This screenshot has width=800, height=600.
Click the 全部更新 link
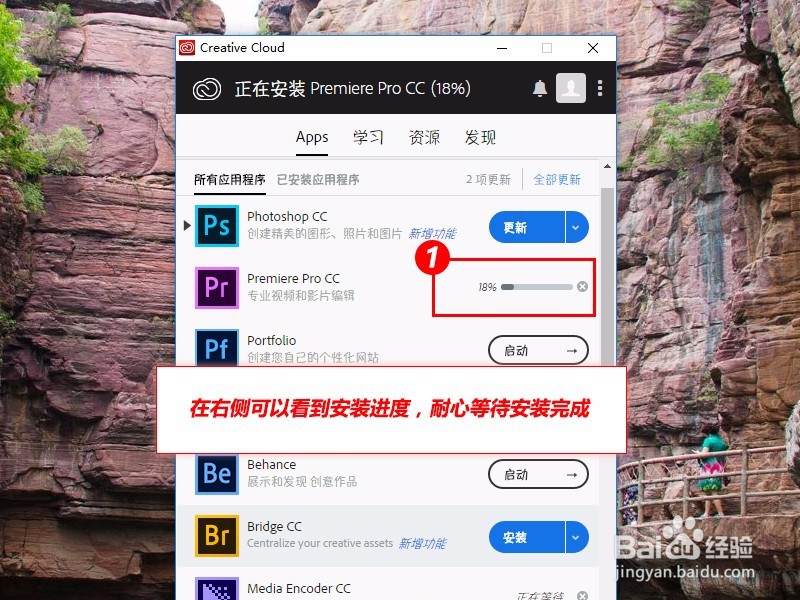(557, 178)
